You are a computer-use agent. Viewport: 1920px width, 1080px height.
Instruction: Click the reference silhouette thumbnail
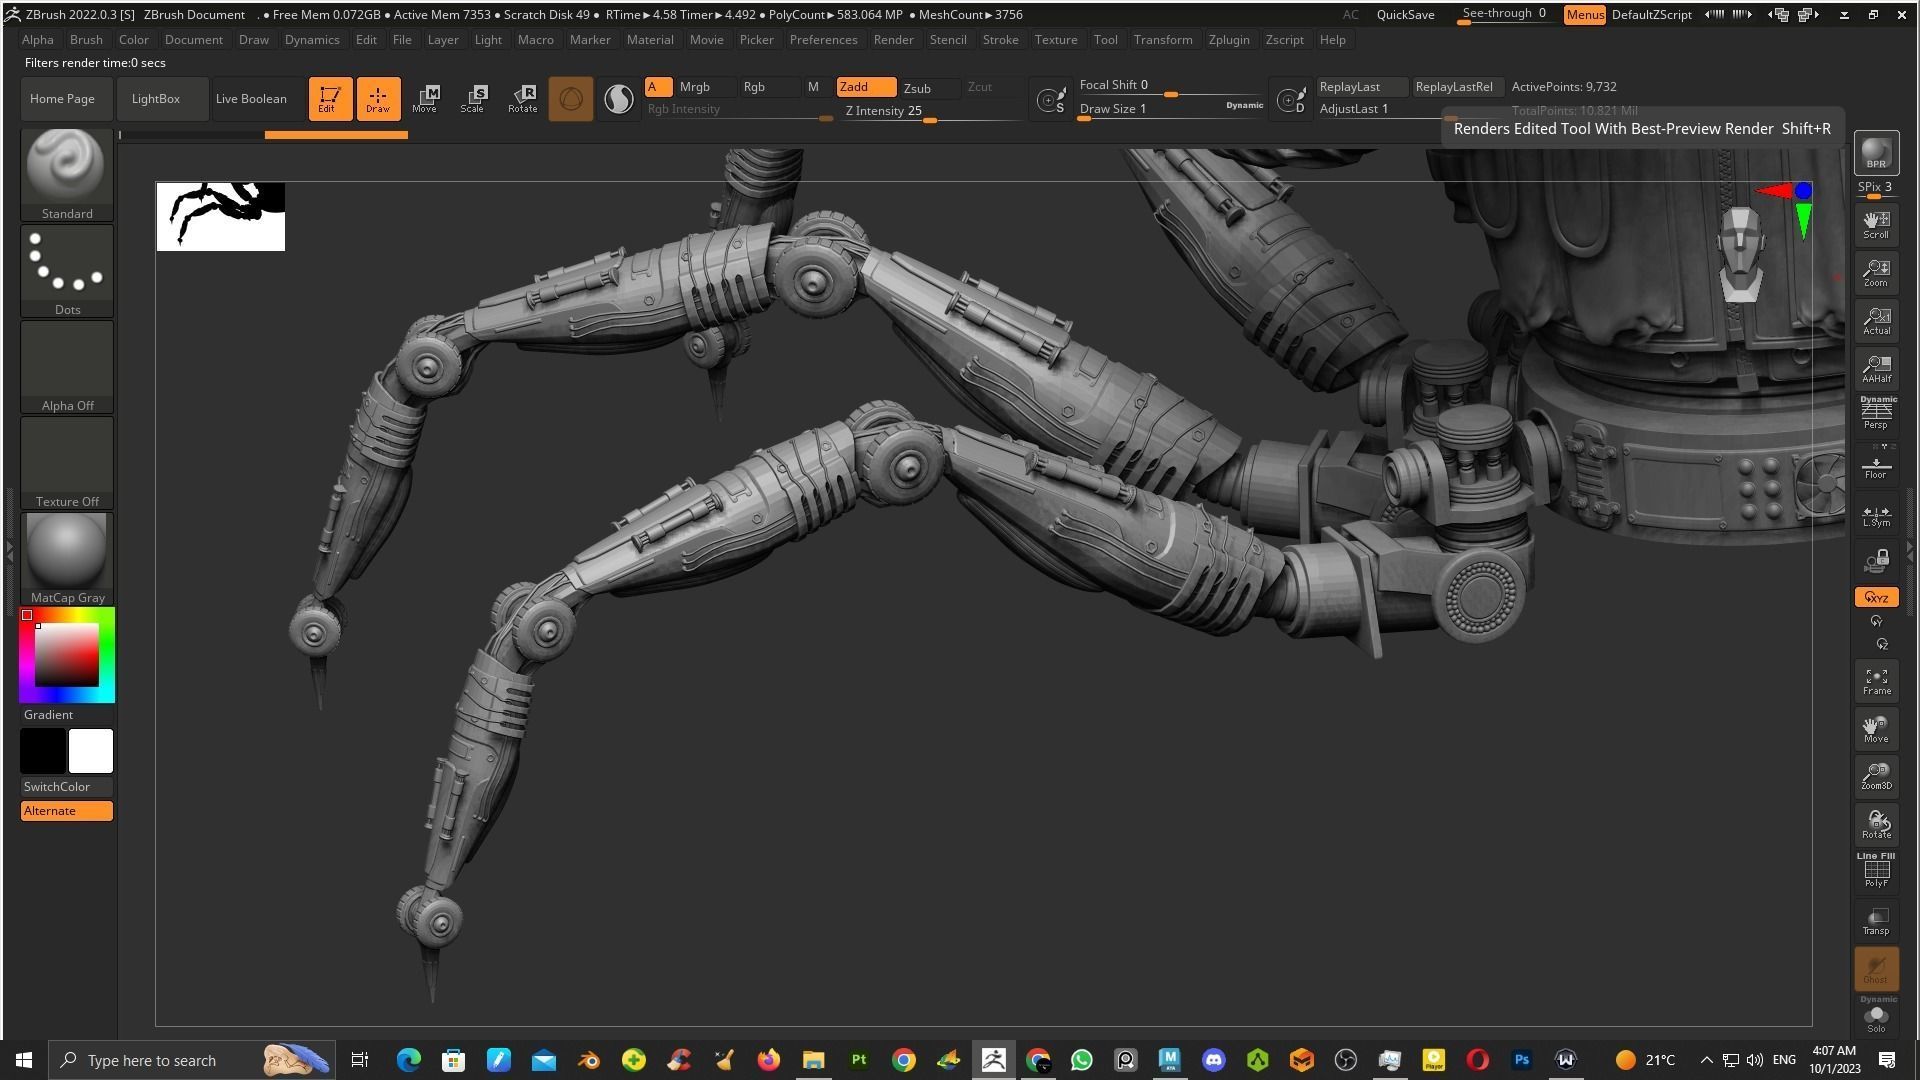221,216
